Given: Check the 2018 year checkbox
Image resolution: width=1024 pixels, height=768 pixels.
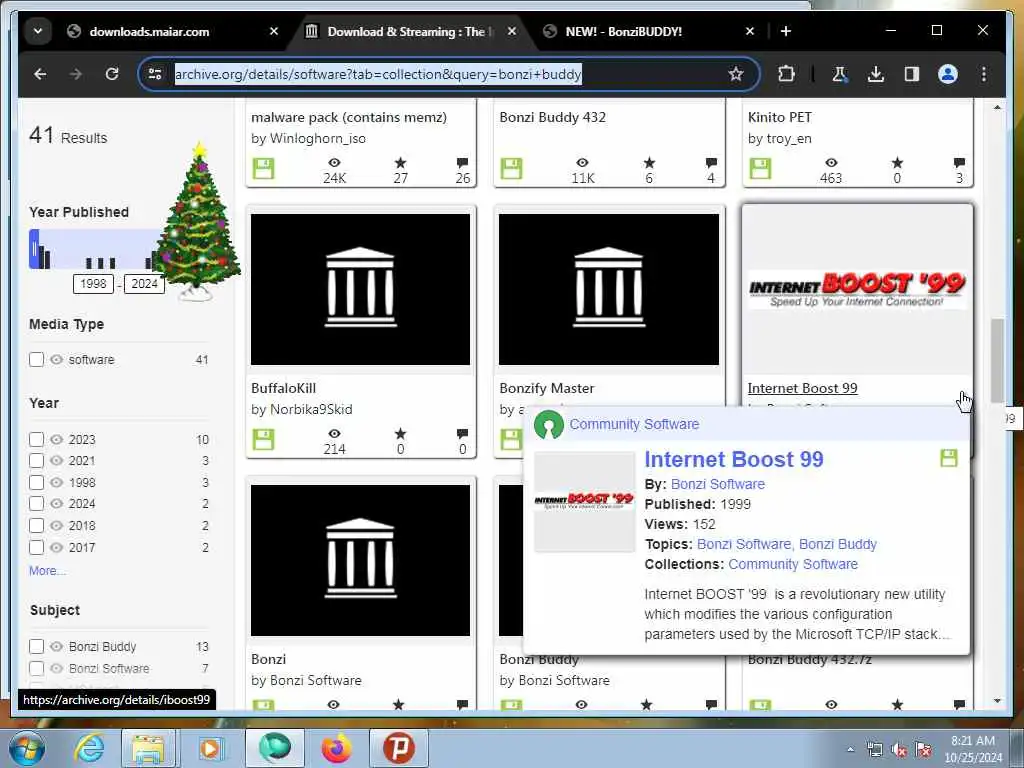Looking at the screenshot, I should pos(37,525).
